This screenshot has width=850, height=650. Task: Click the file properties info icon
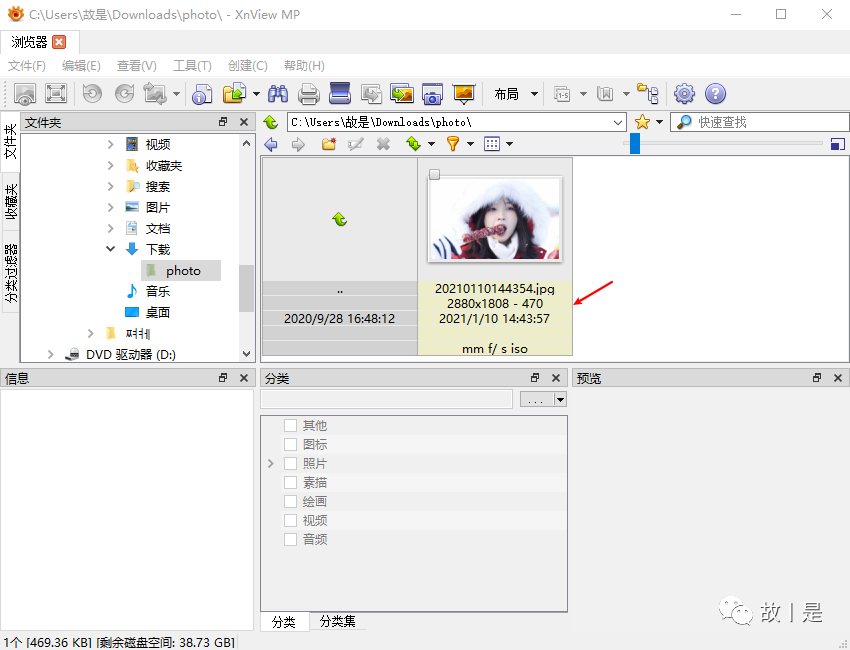(202, 94)
